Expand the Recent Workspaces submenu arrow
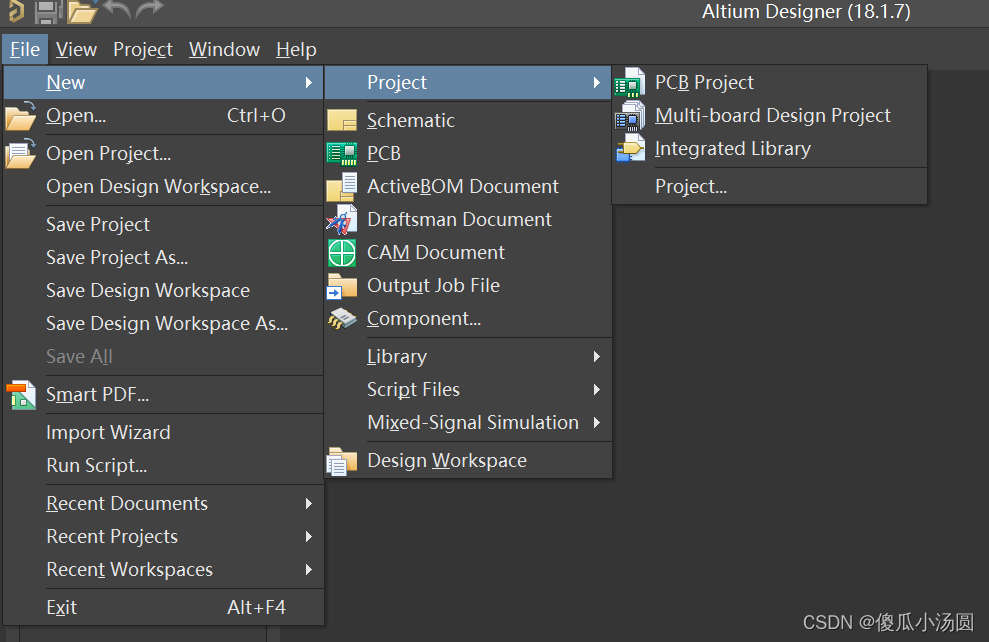The height and width of the screenshot is (642, 989). click(308, 569)
